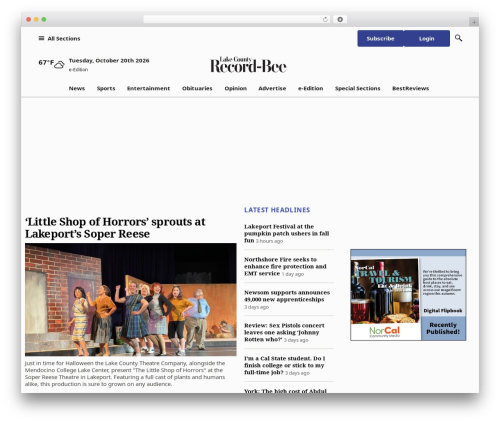The height and width of the screenshot is (423, 500).
Task: Open Sex Pistols concert review story
Action: pyautogui.click(x=284, y=332)
